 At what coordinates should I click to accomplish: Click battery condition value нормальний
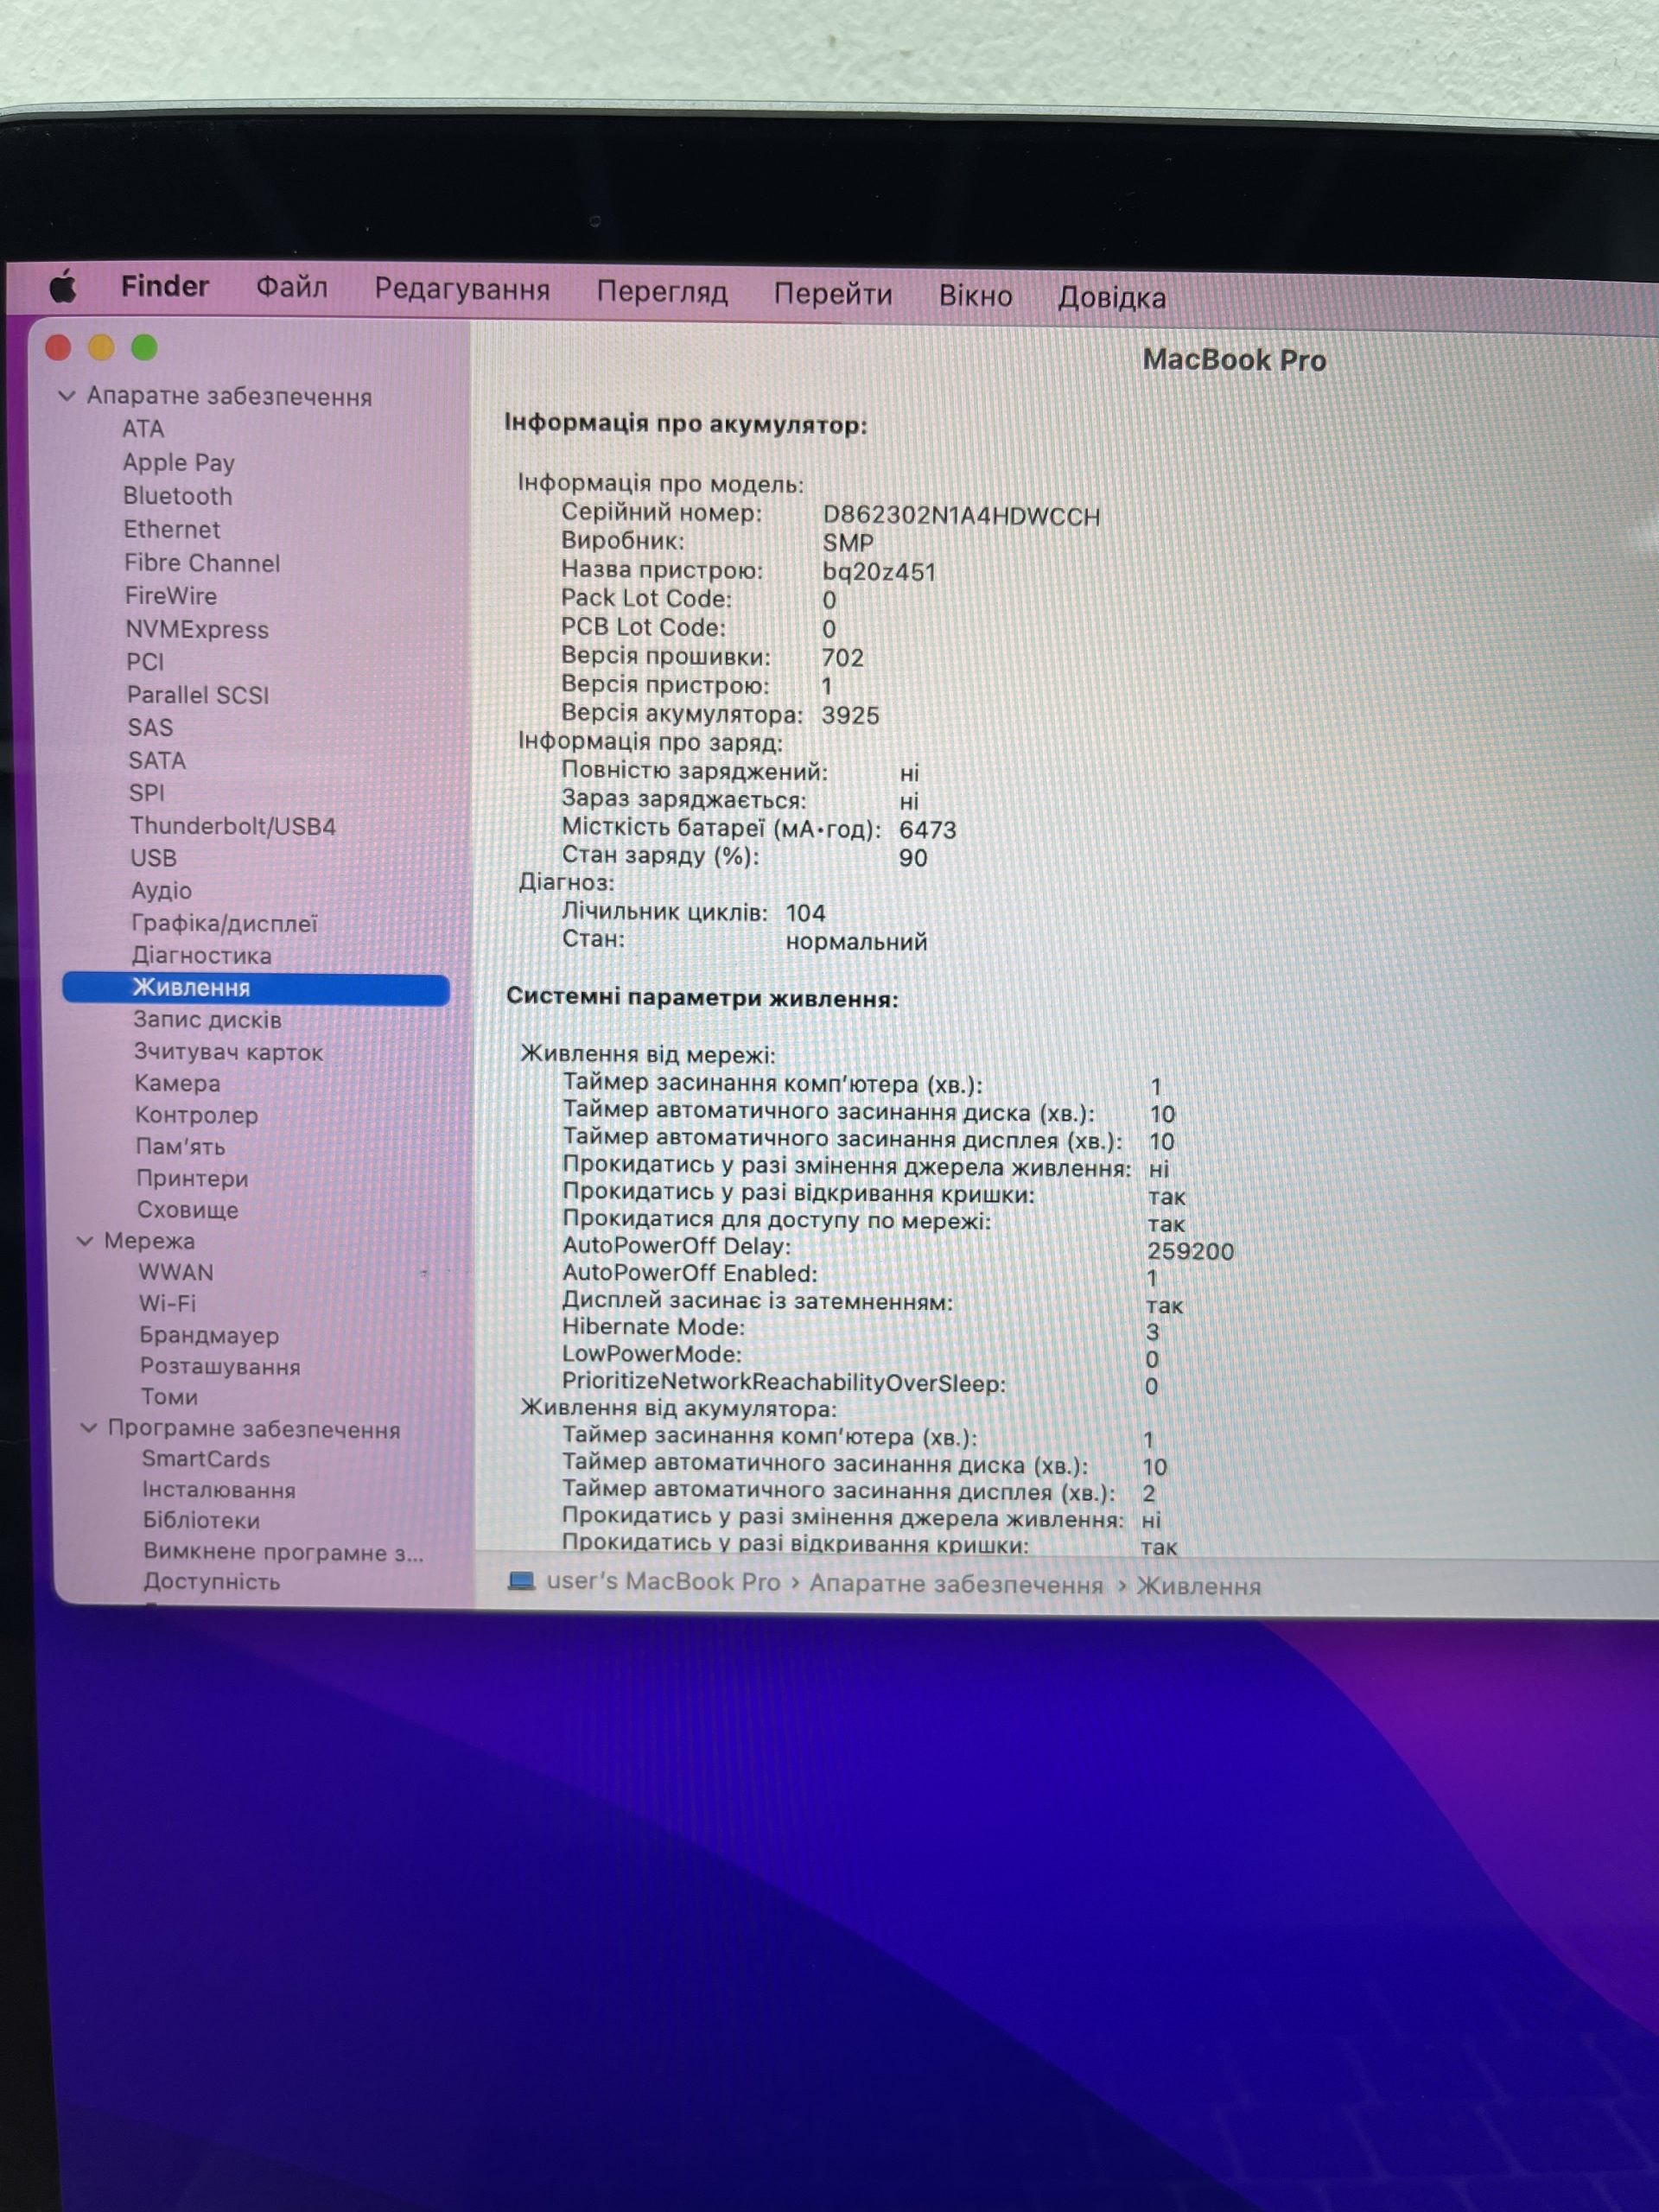pos(856,942)
